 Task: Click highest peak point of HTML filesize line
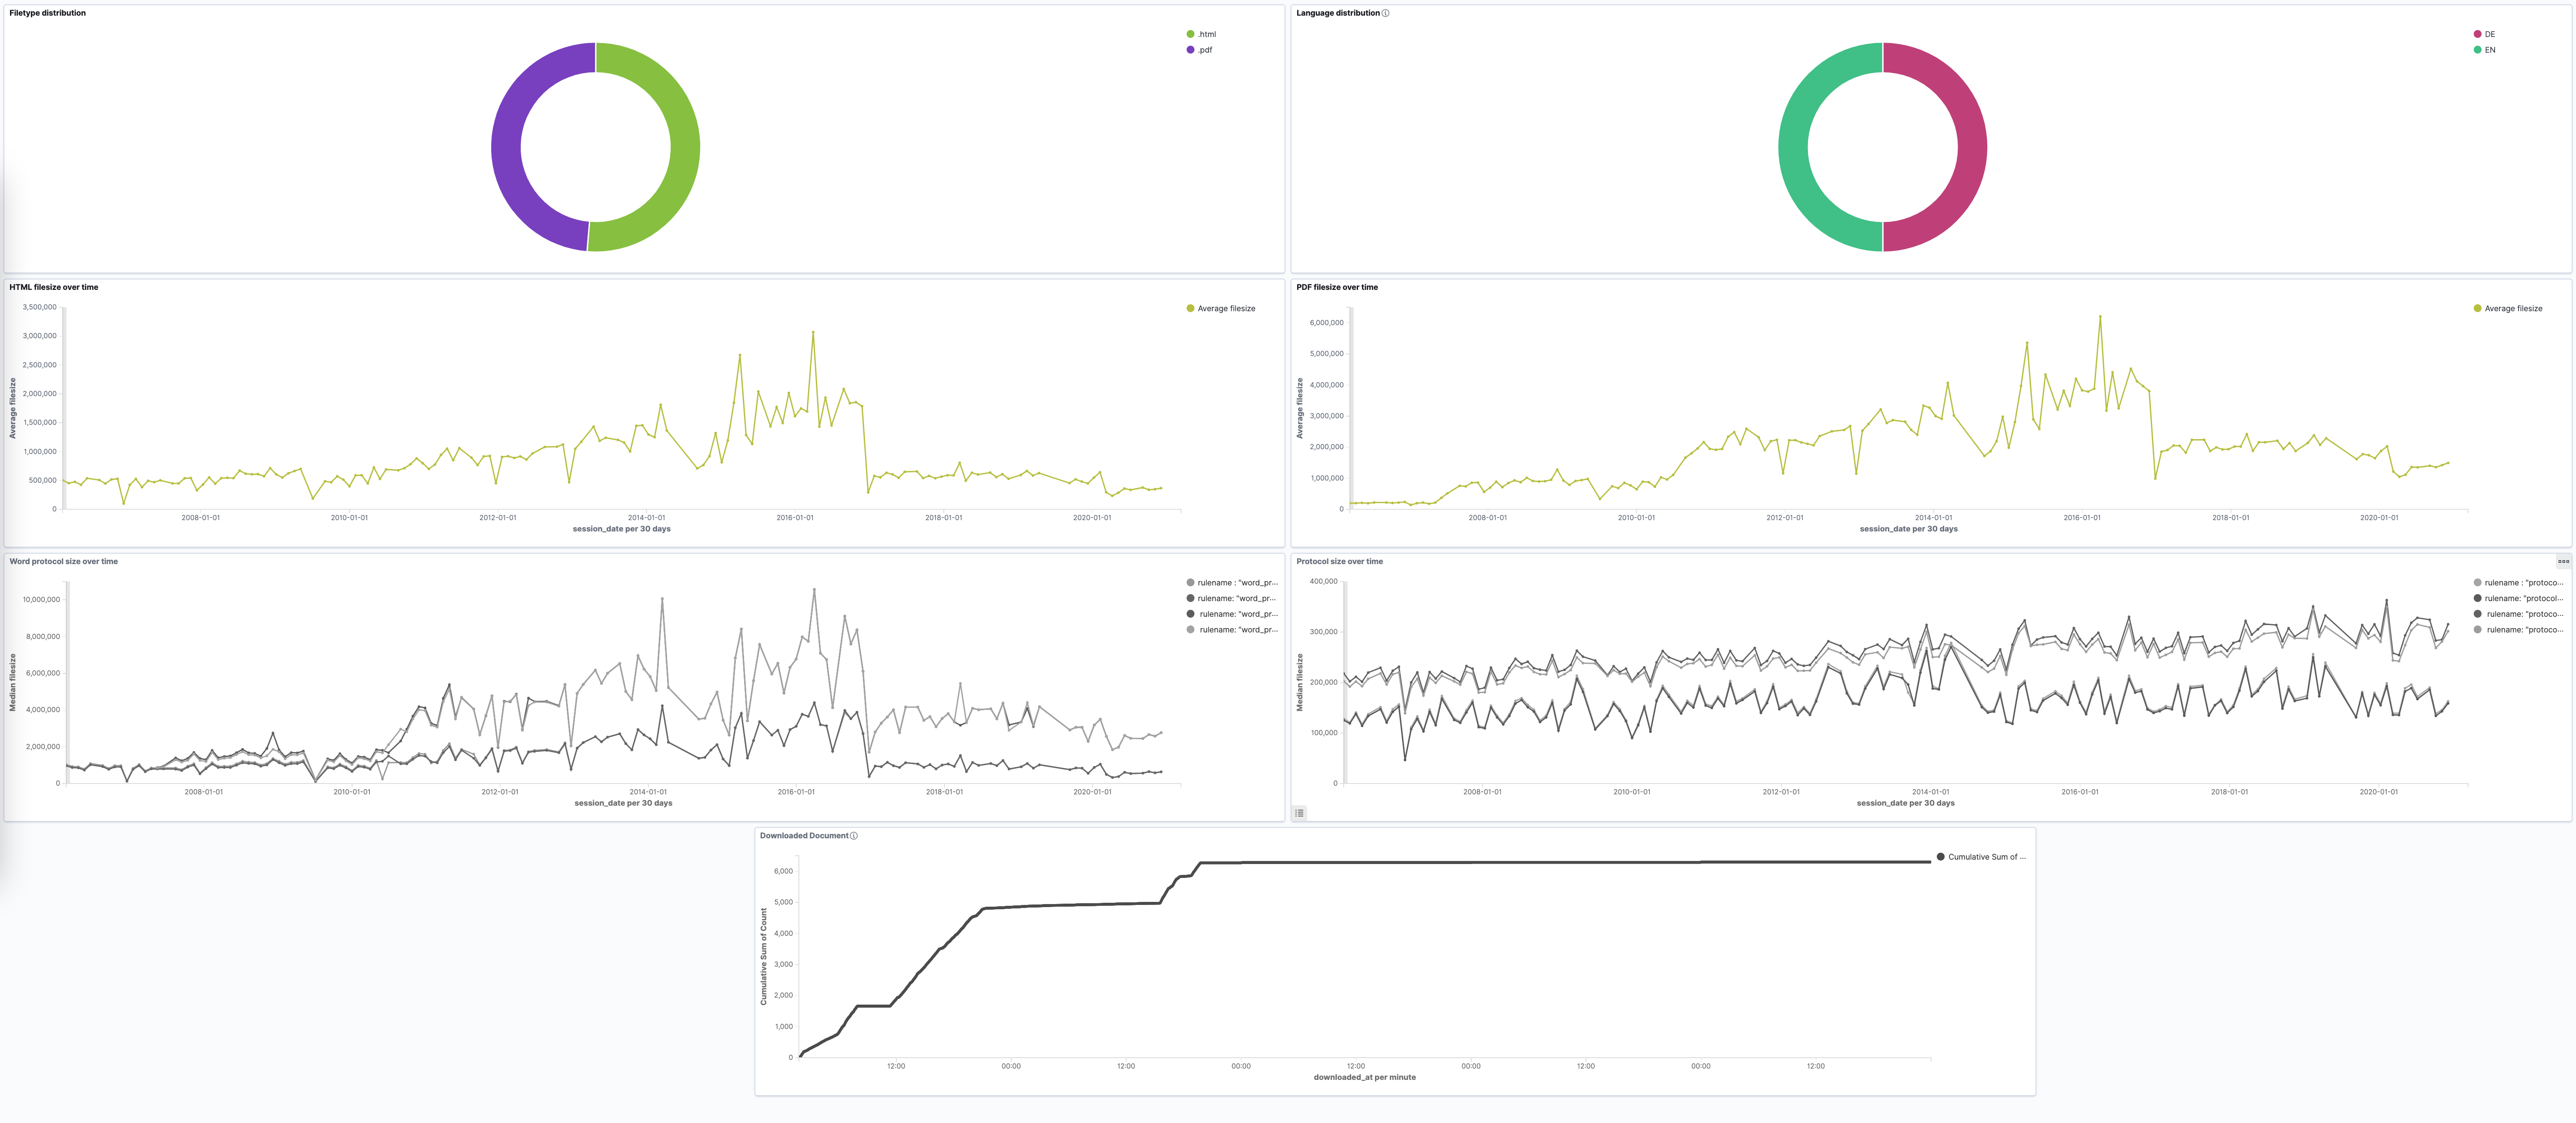click(x=813, y=332)
